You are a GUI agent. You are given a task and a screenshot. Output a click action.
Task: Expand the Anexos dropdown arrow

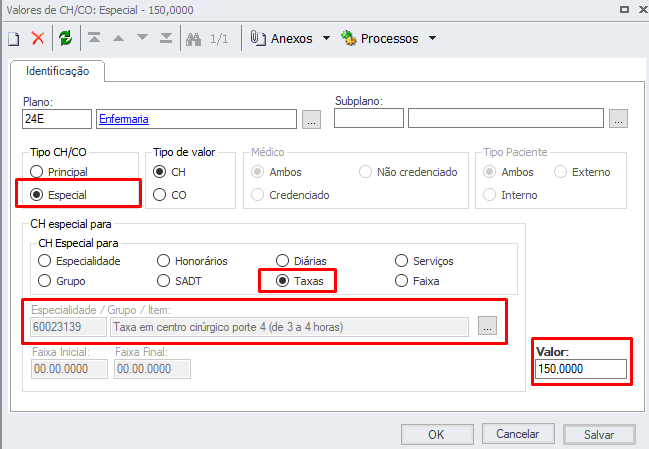pyautogui.click(x=326, y=38)
